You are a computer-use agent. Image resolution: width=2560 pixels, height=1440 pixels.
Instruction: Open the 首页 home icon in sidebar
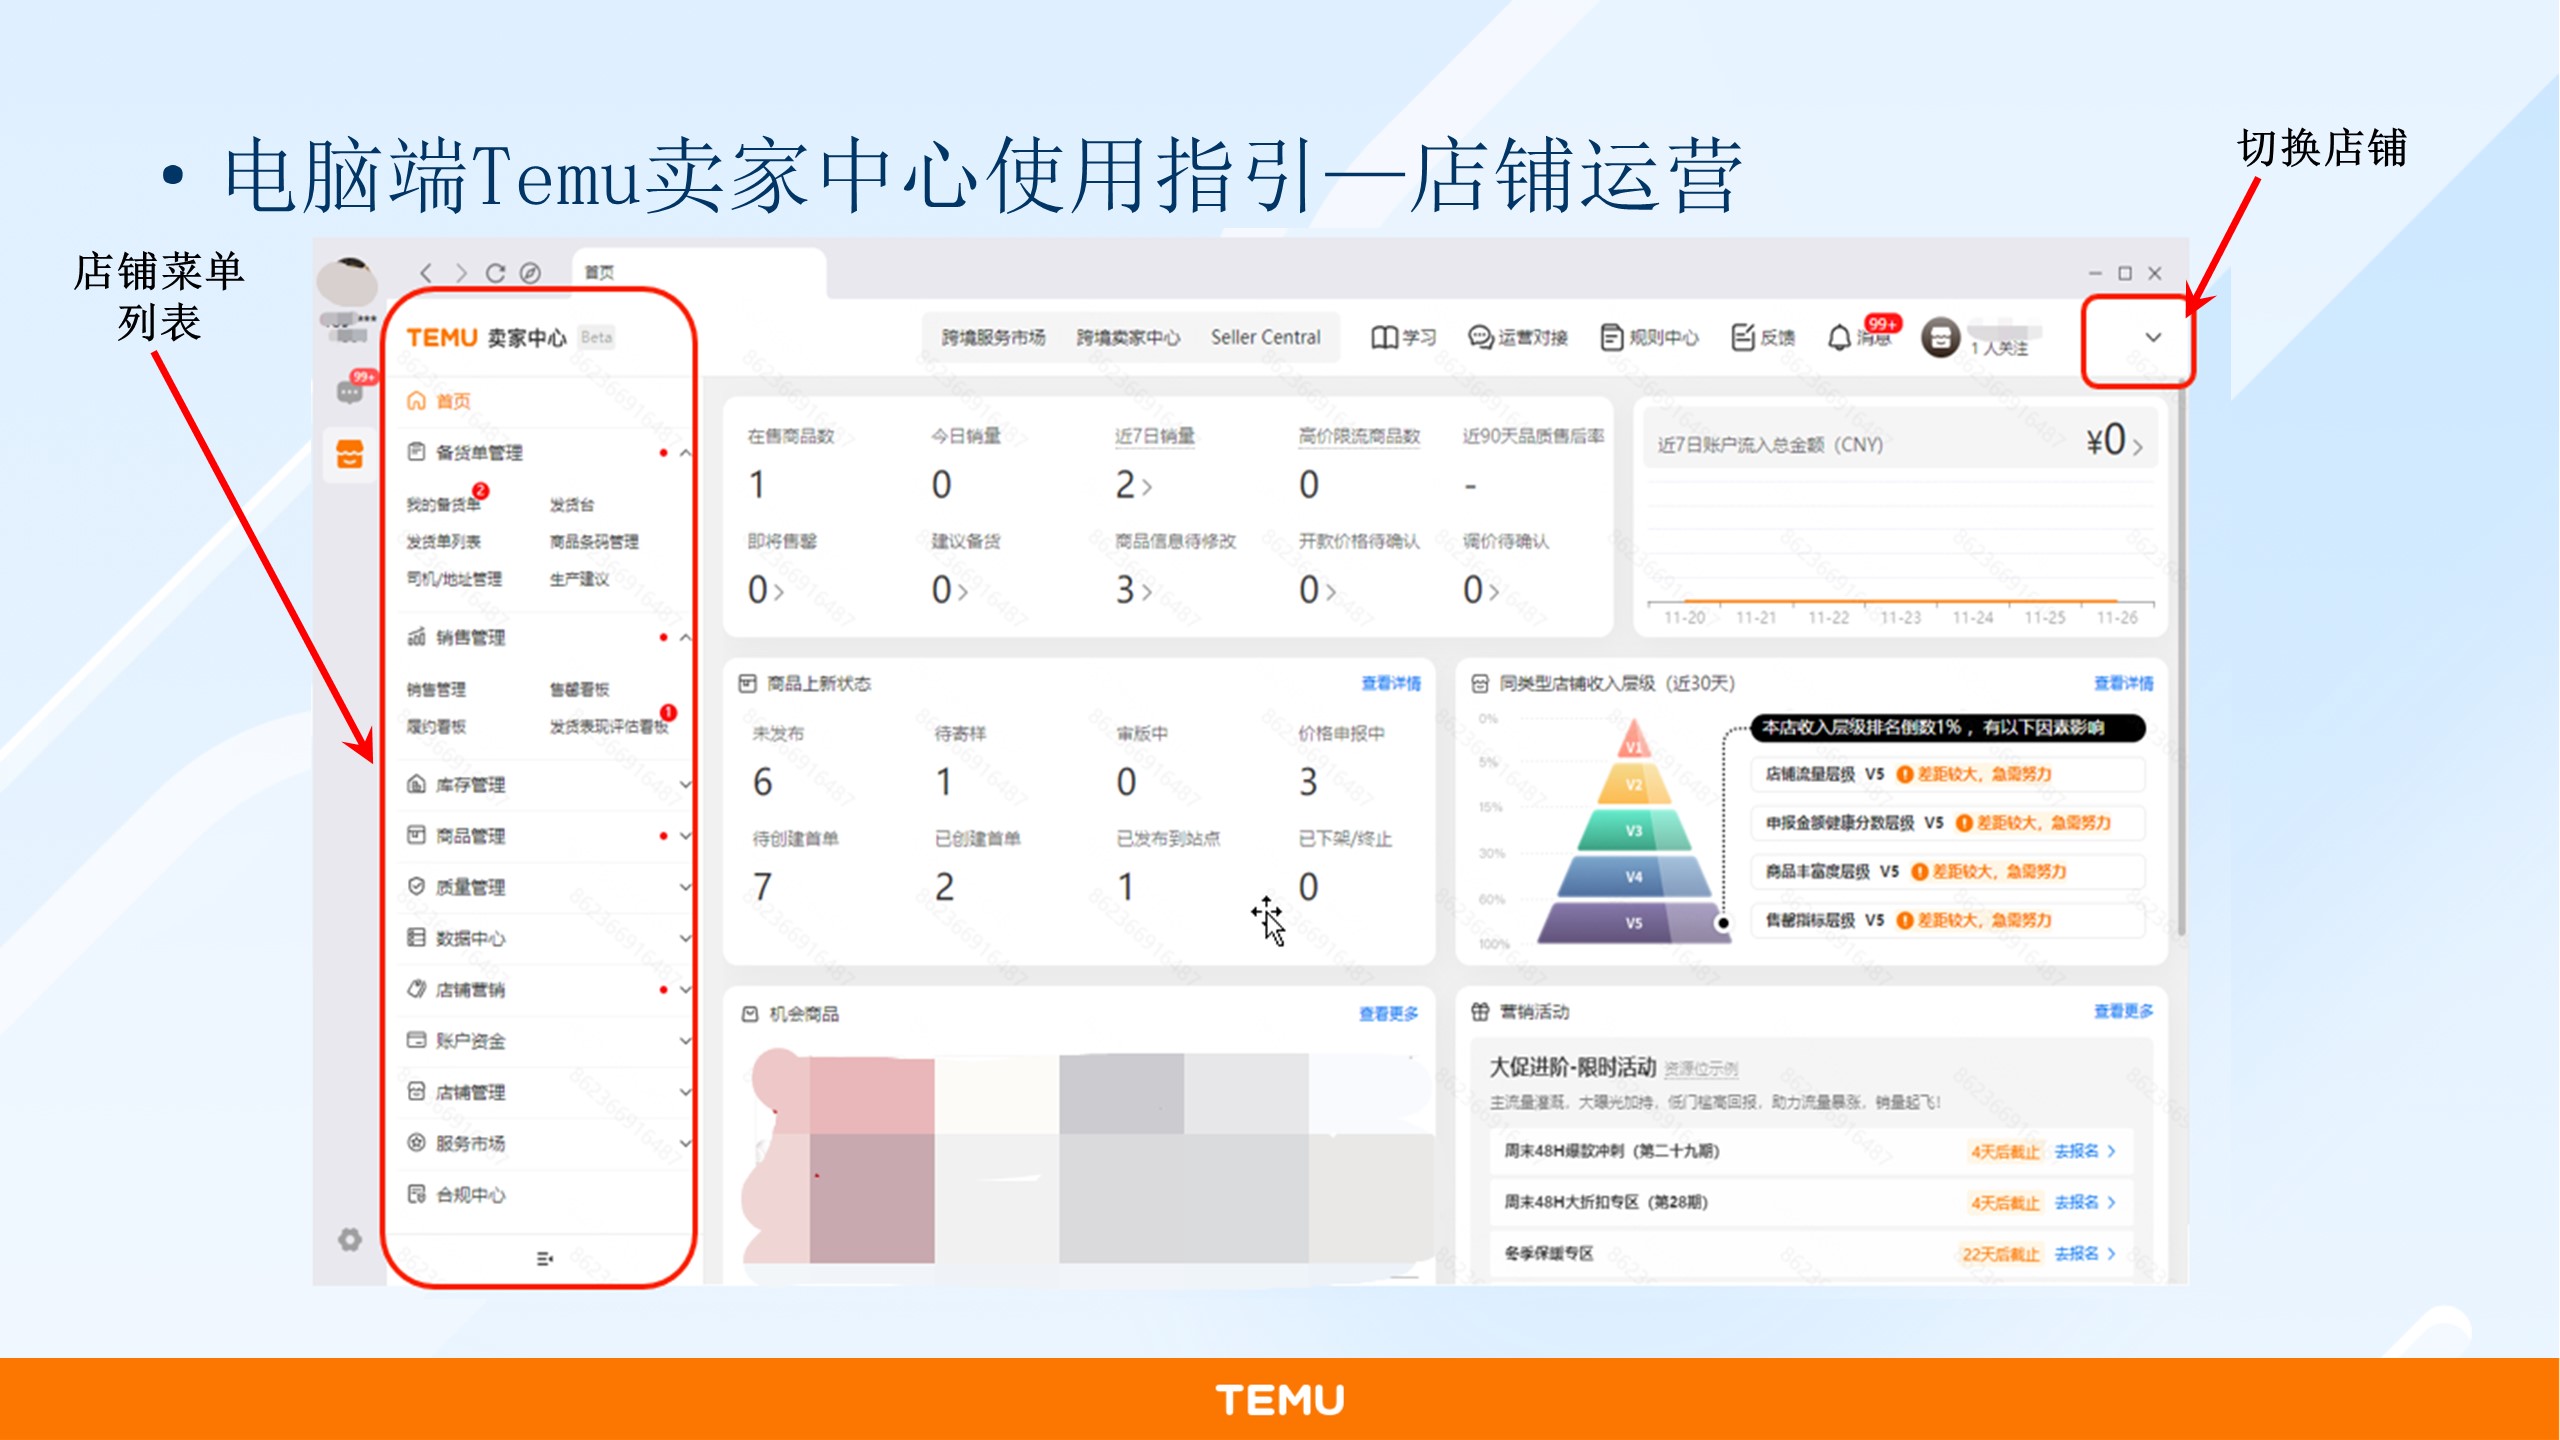pos(416,400)
